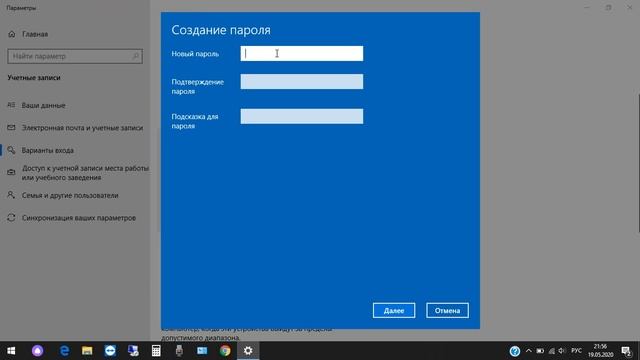Open File Explorer from the taskbar
This screenshot has height=360, width=640.
point(87,351)
